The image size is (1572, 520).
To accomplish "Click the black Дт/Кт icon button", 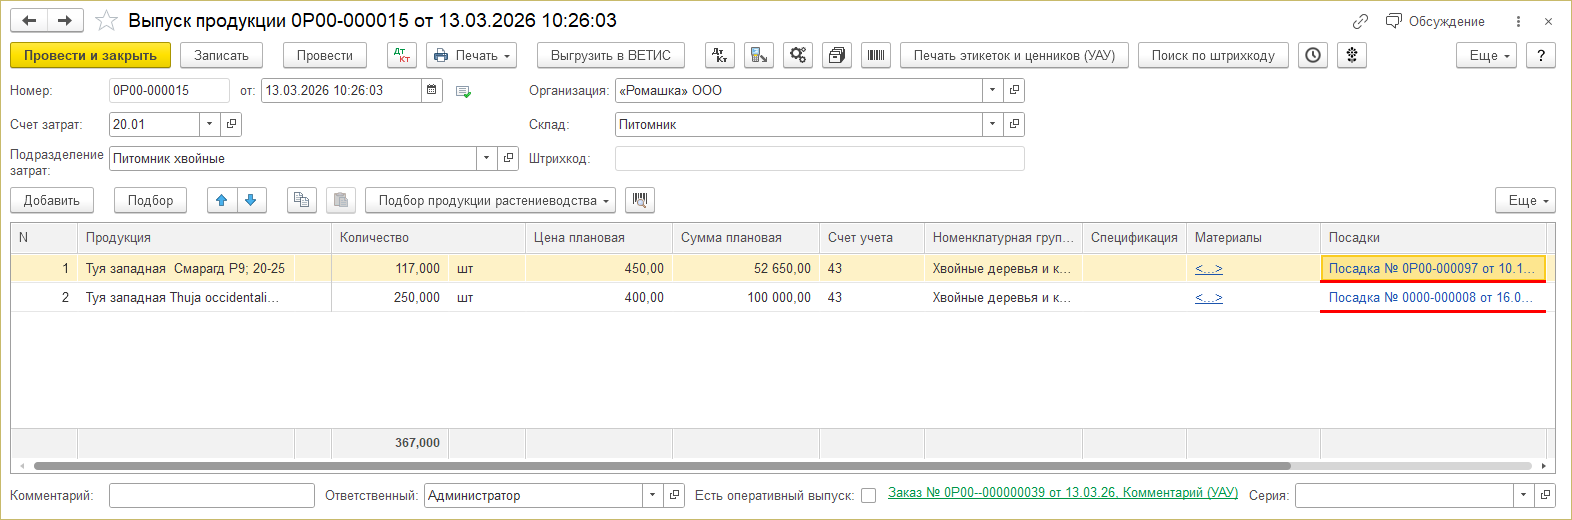I will pyautogui.click(x=720, y=55).
